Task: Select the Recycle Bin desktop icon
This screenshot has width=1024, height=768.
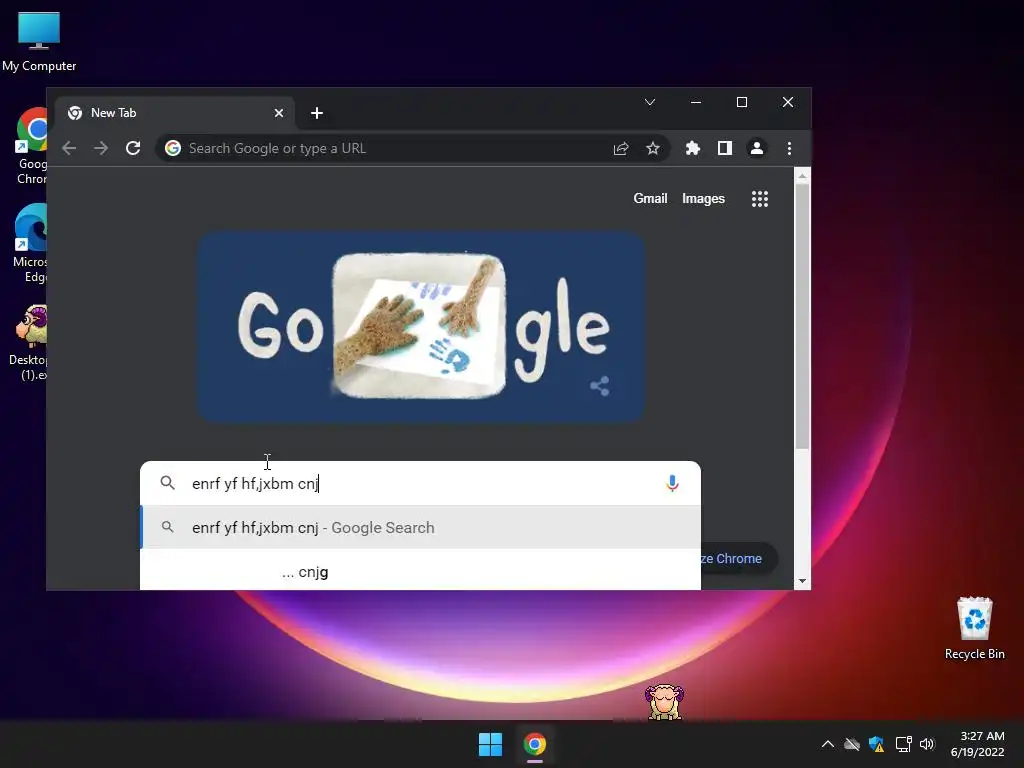Action: pos(974,628)
